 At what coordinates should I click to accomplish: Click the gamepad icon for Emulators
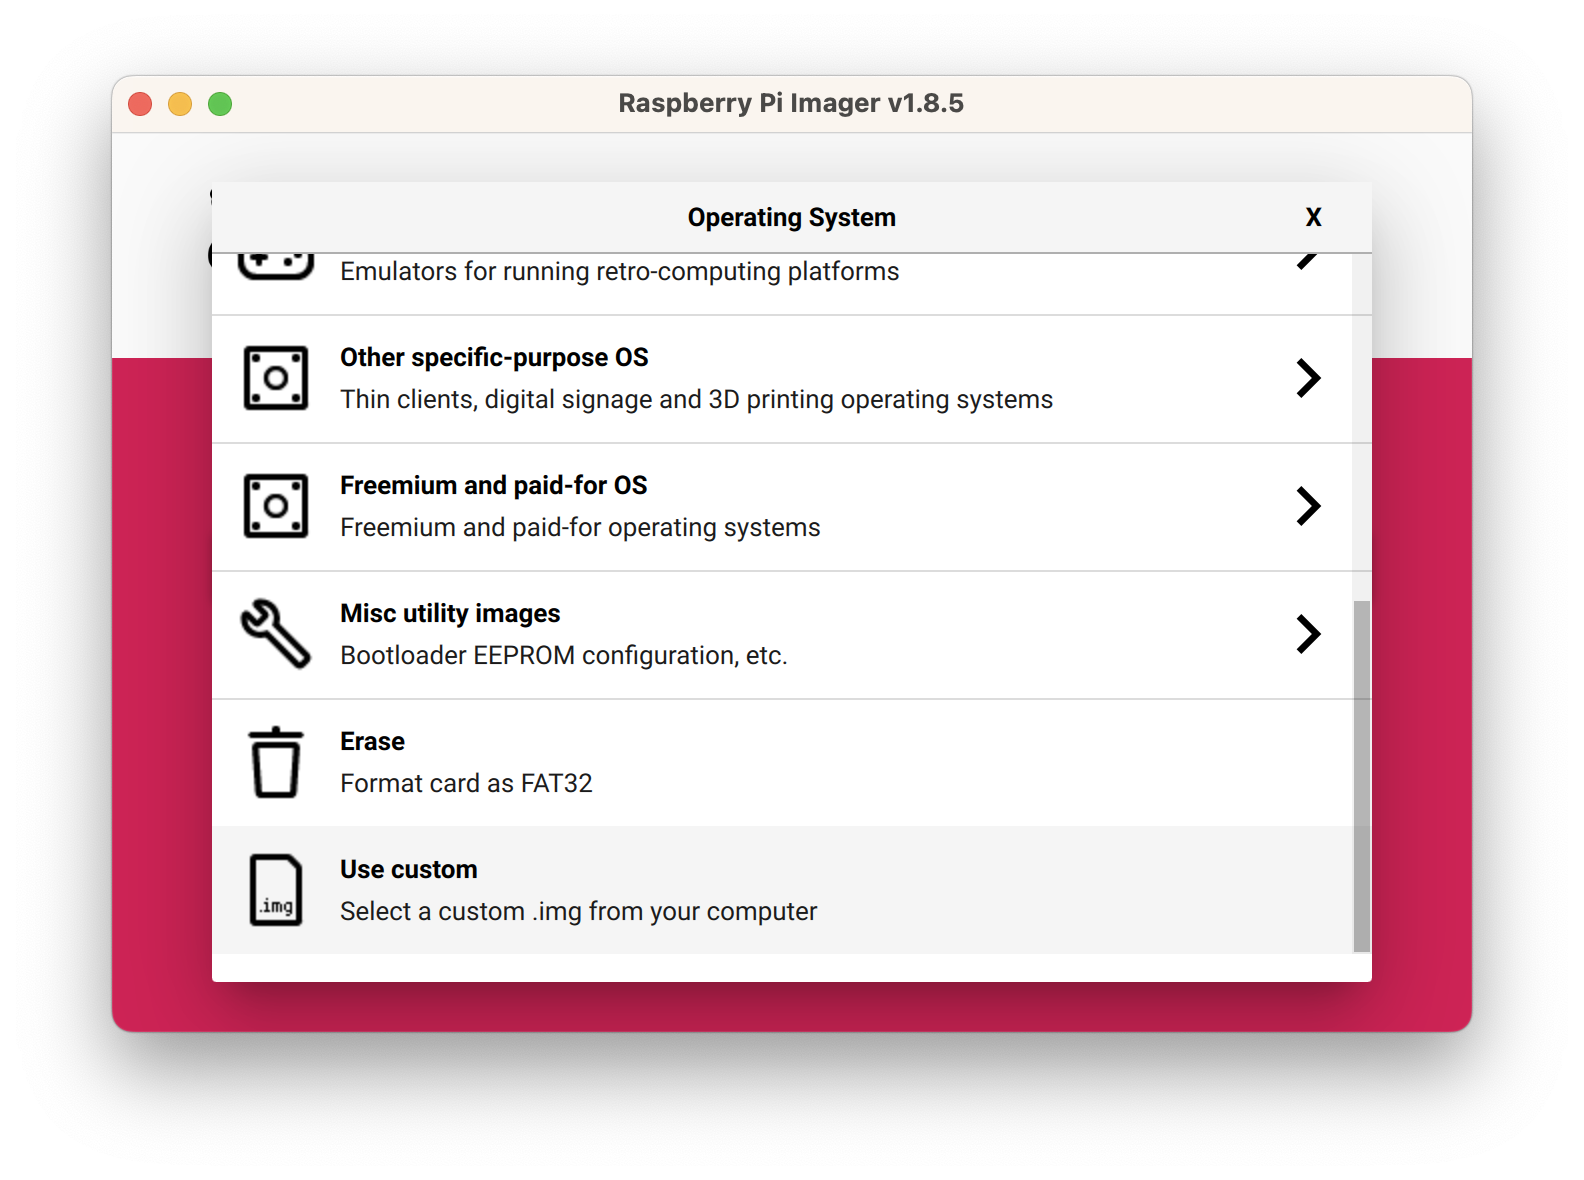(x=276, y=266)
